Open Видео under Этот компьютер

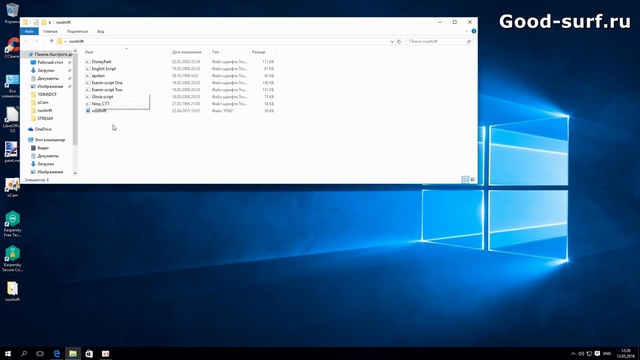43,148
